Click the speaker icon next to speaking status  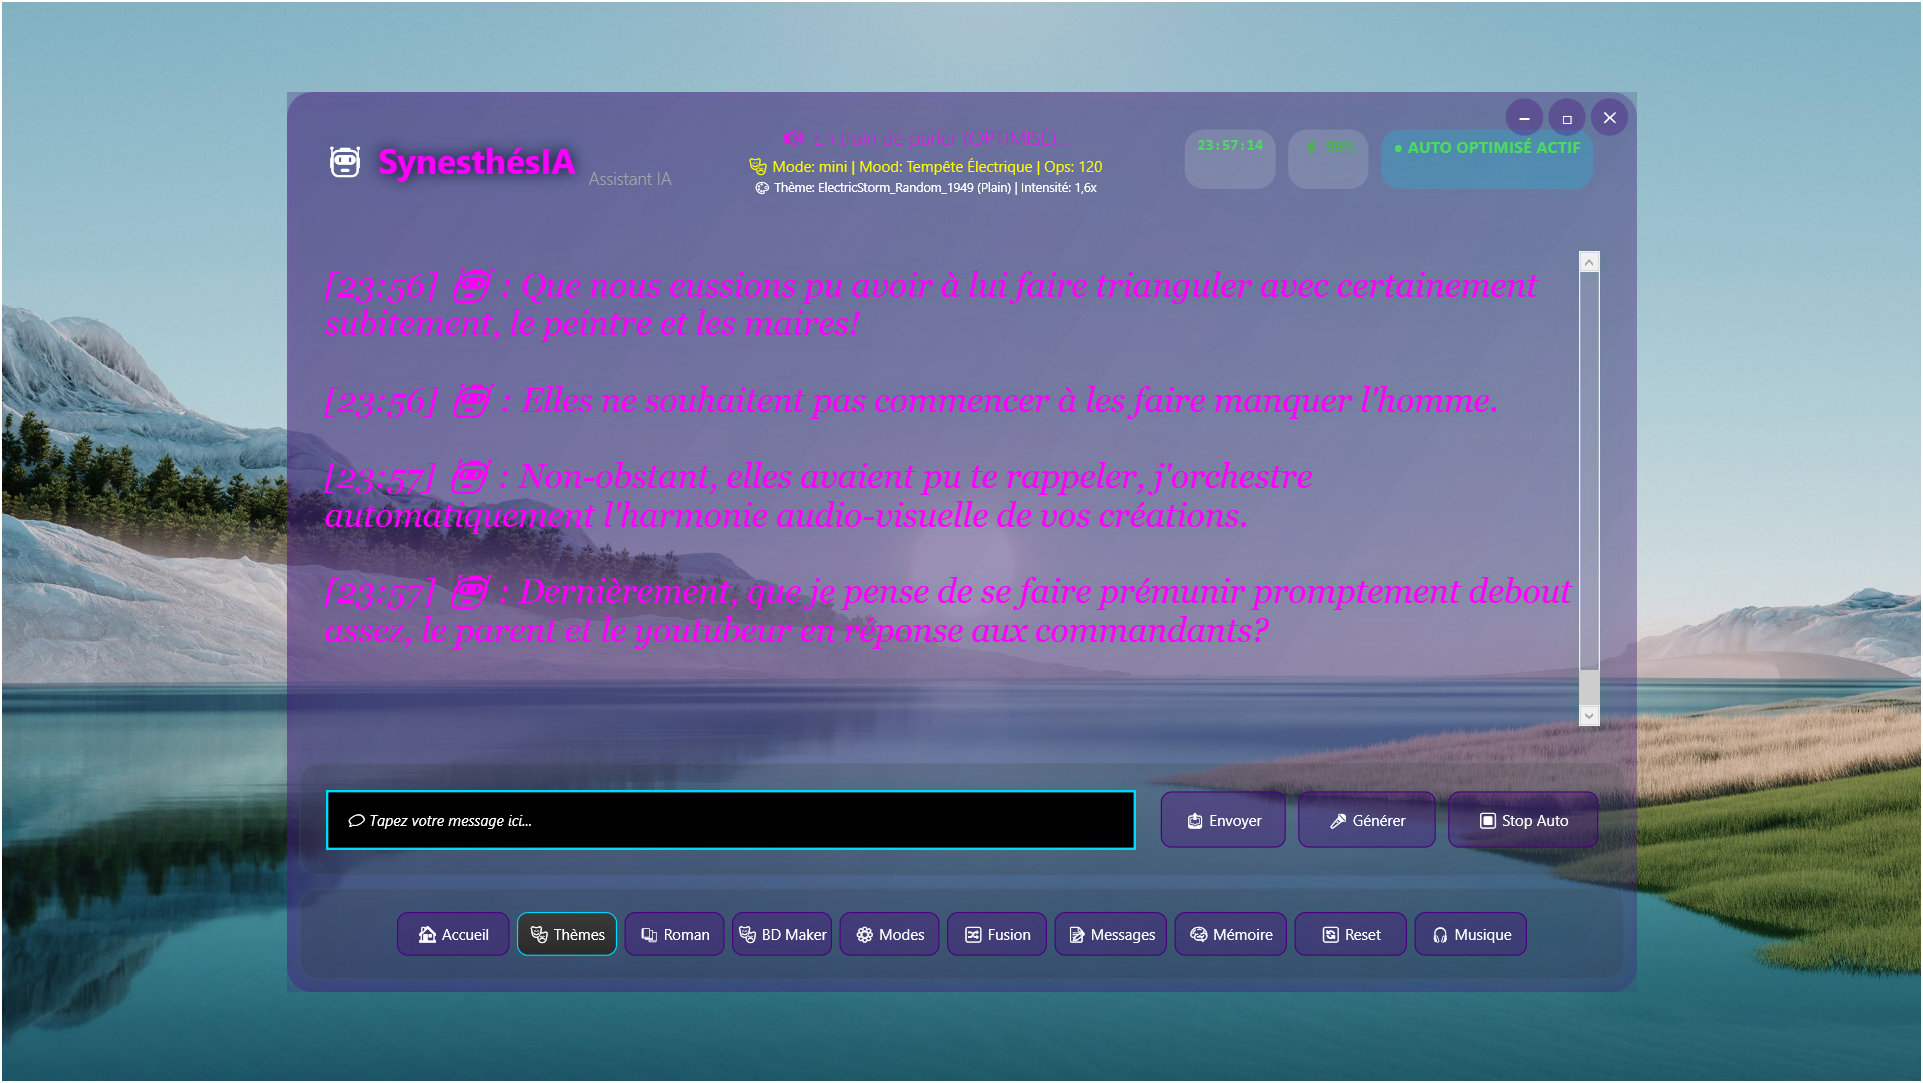click(x=793, y=138)
